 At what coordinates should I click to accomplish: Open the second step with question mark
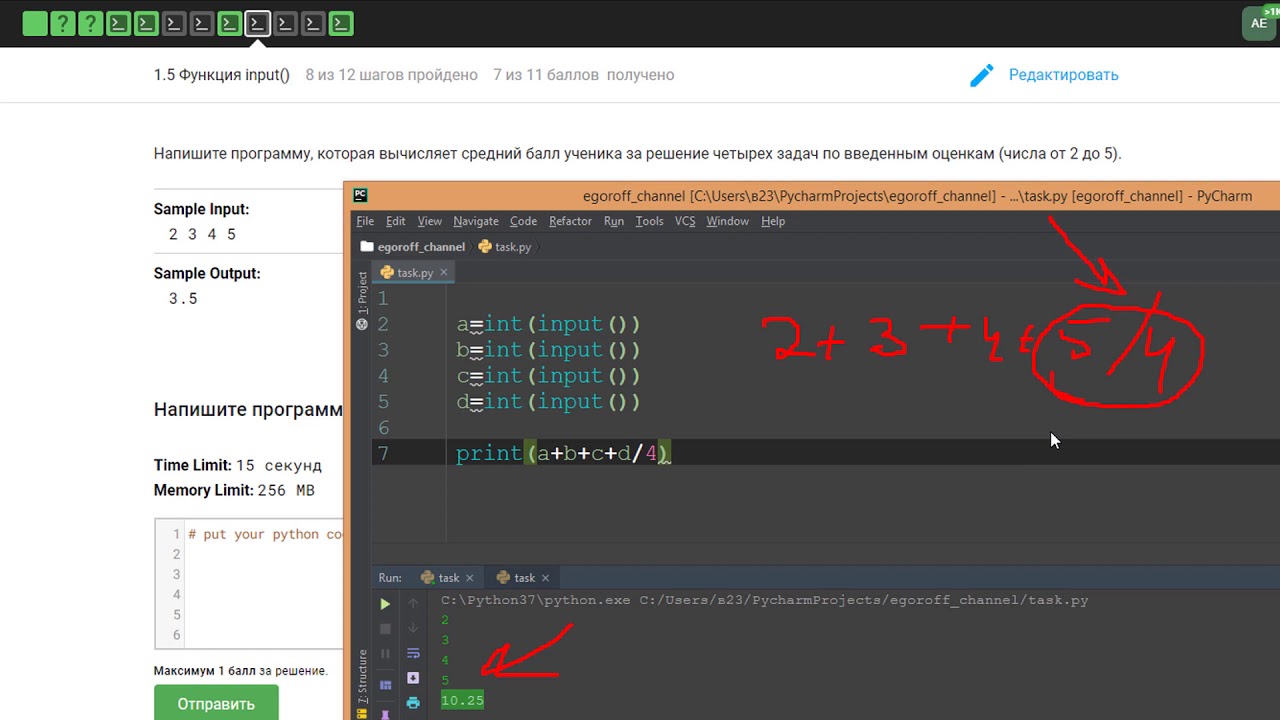coord(63,23)
